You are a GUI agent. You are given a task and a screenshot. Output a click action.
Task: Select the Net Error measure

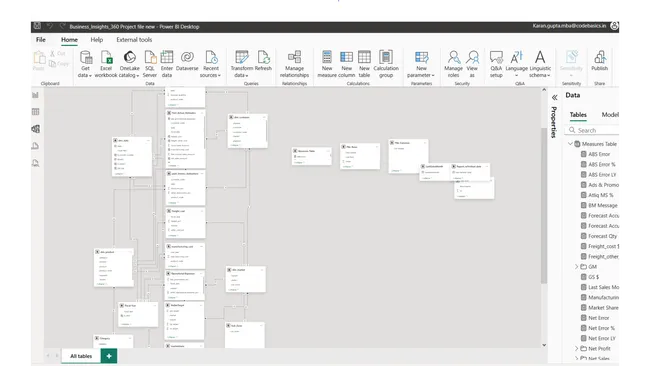click(599, 318)
